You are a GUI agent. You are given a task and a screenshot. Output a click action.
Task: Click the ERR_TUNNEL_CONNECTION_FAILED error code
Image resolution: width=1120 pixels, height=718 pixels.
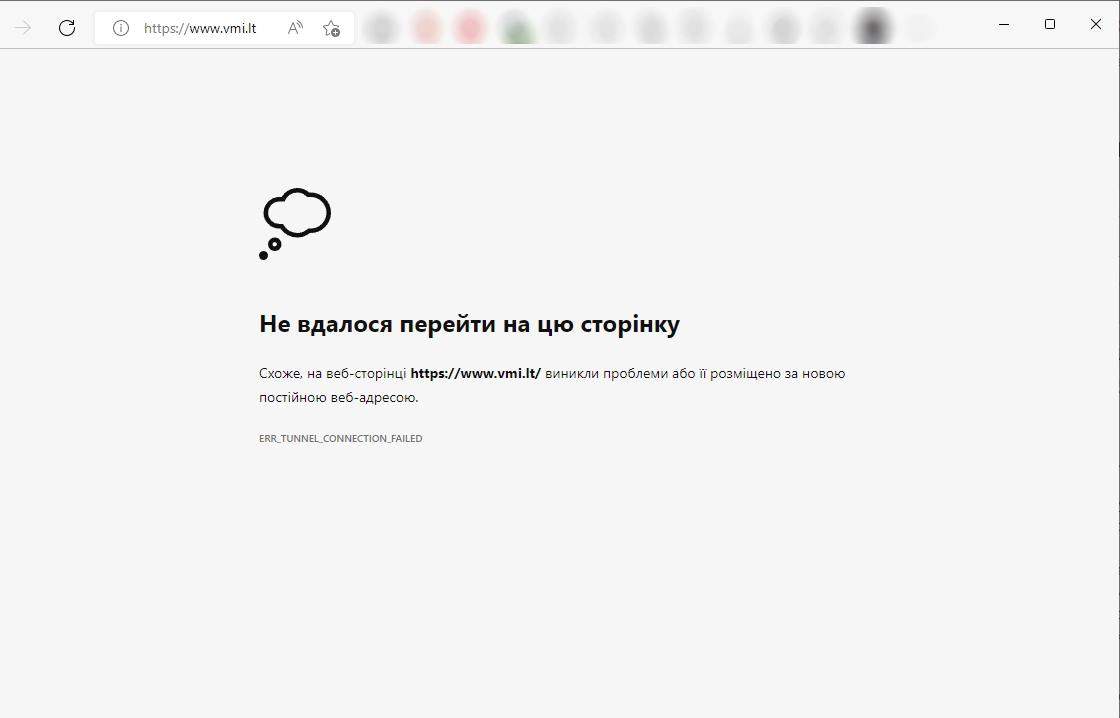click(x=341, y=439)
